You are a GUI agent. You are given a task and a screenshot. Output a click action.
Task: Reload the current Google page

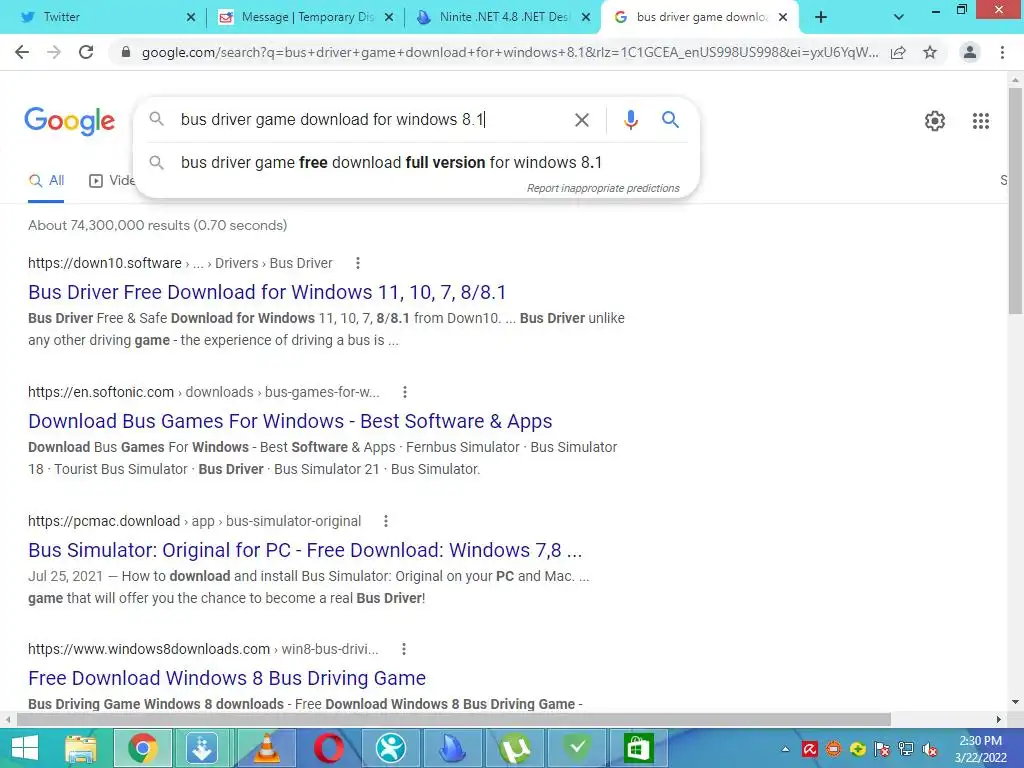tap(86, 52)
